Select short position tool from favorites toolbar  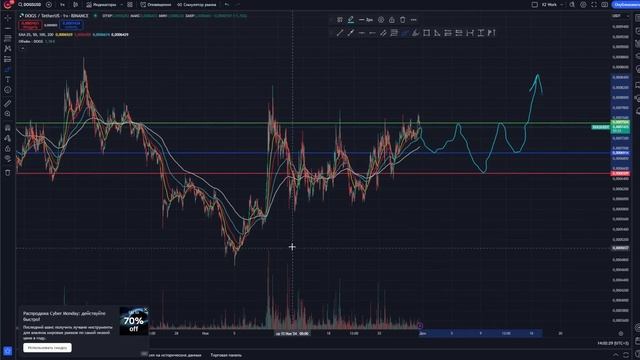[459, 33]
